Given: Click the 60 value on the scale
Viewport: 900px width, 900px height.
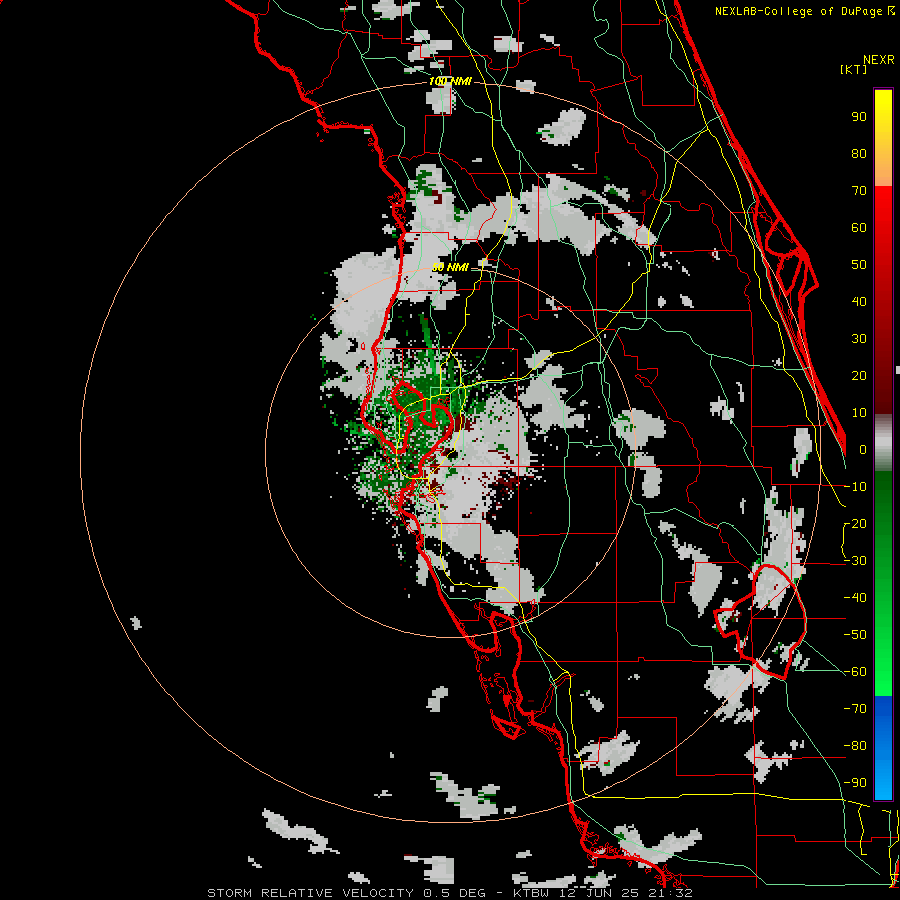Looking at the screenshot, I should (x=859, y=228).
